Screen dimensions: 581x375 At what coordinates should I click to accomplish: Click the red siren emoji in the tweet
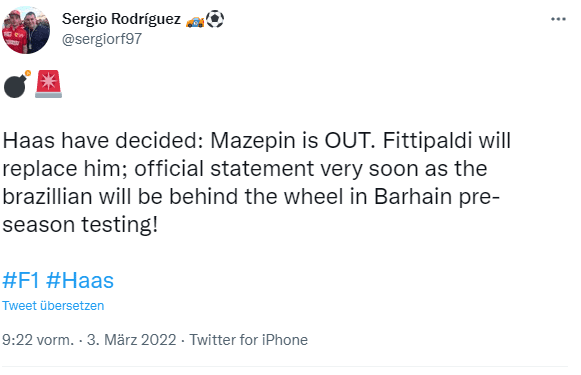pos(49,84)
